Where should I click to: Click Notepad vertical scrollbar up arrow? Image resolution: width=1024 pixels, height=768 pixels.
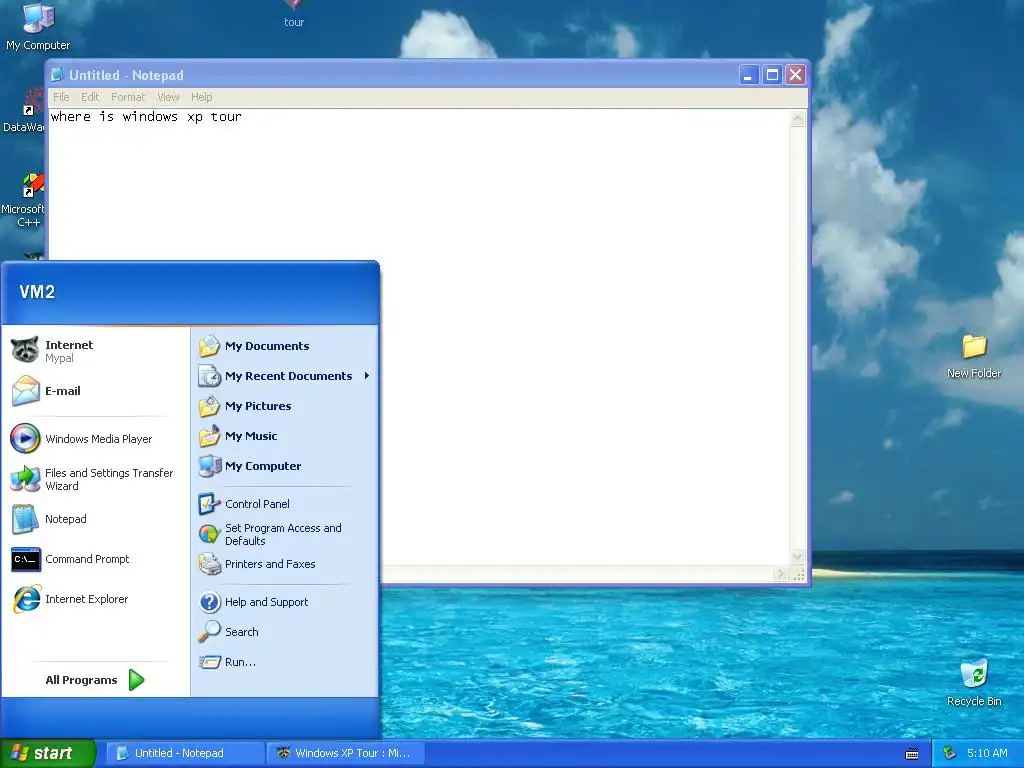797,119
